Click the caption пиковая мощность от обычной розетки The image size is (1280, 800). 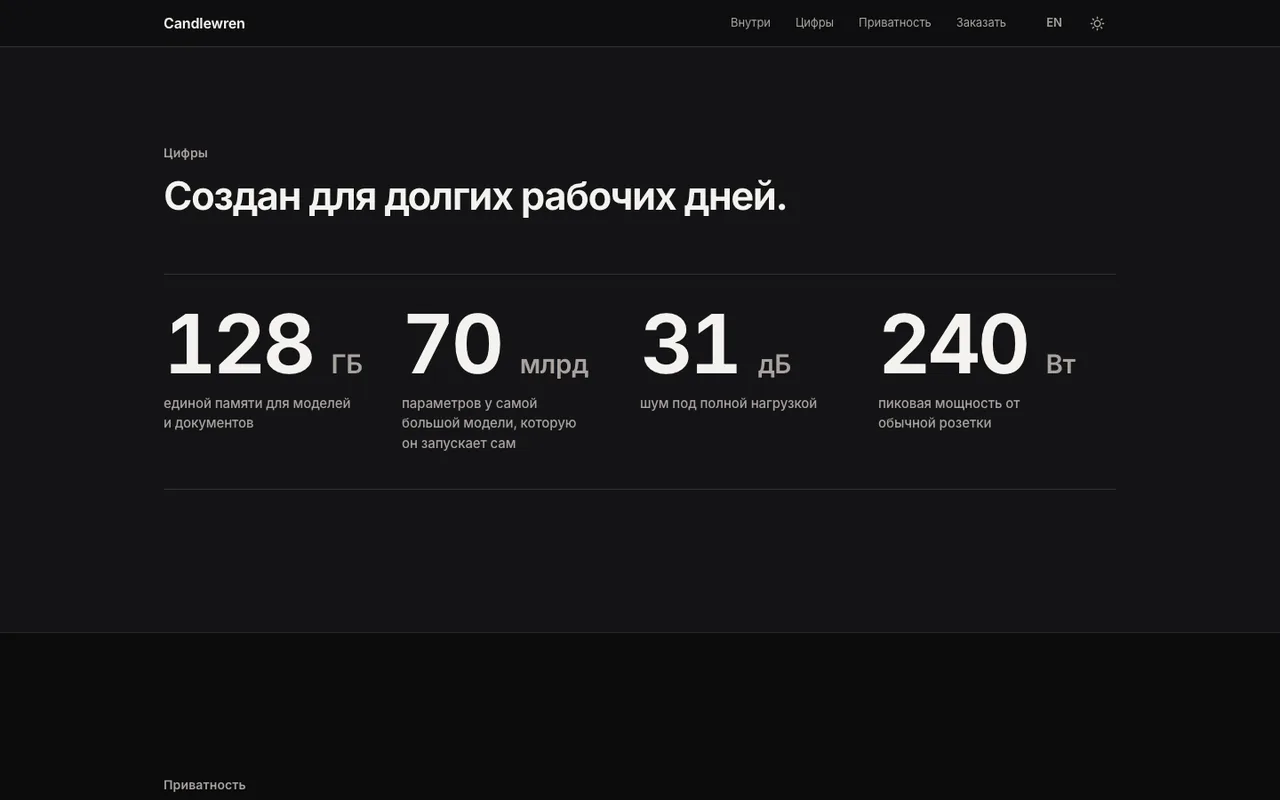click(949, 413)
